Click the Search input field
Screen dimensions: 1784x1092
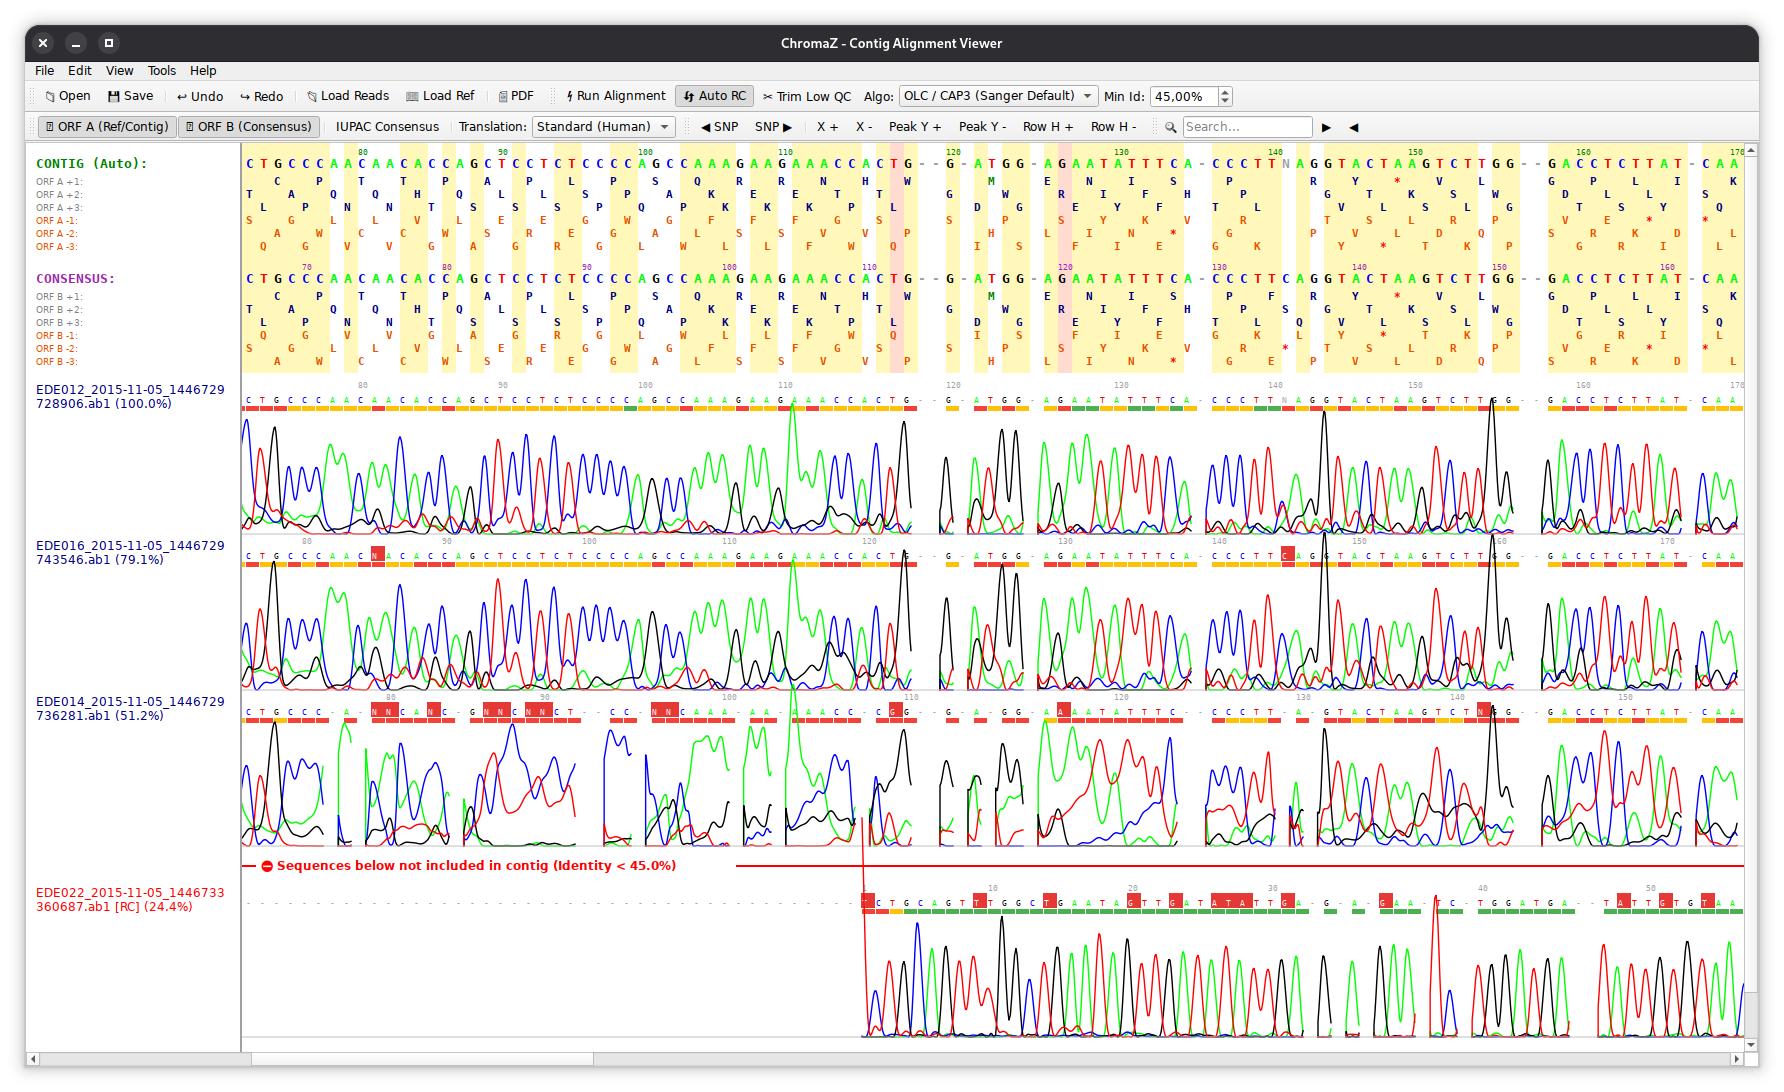point(1247,127)
